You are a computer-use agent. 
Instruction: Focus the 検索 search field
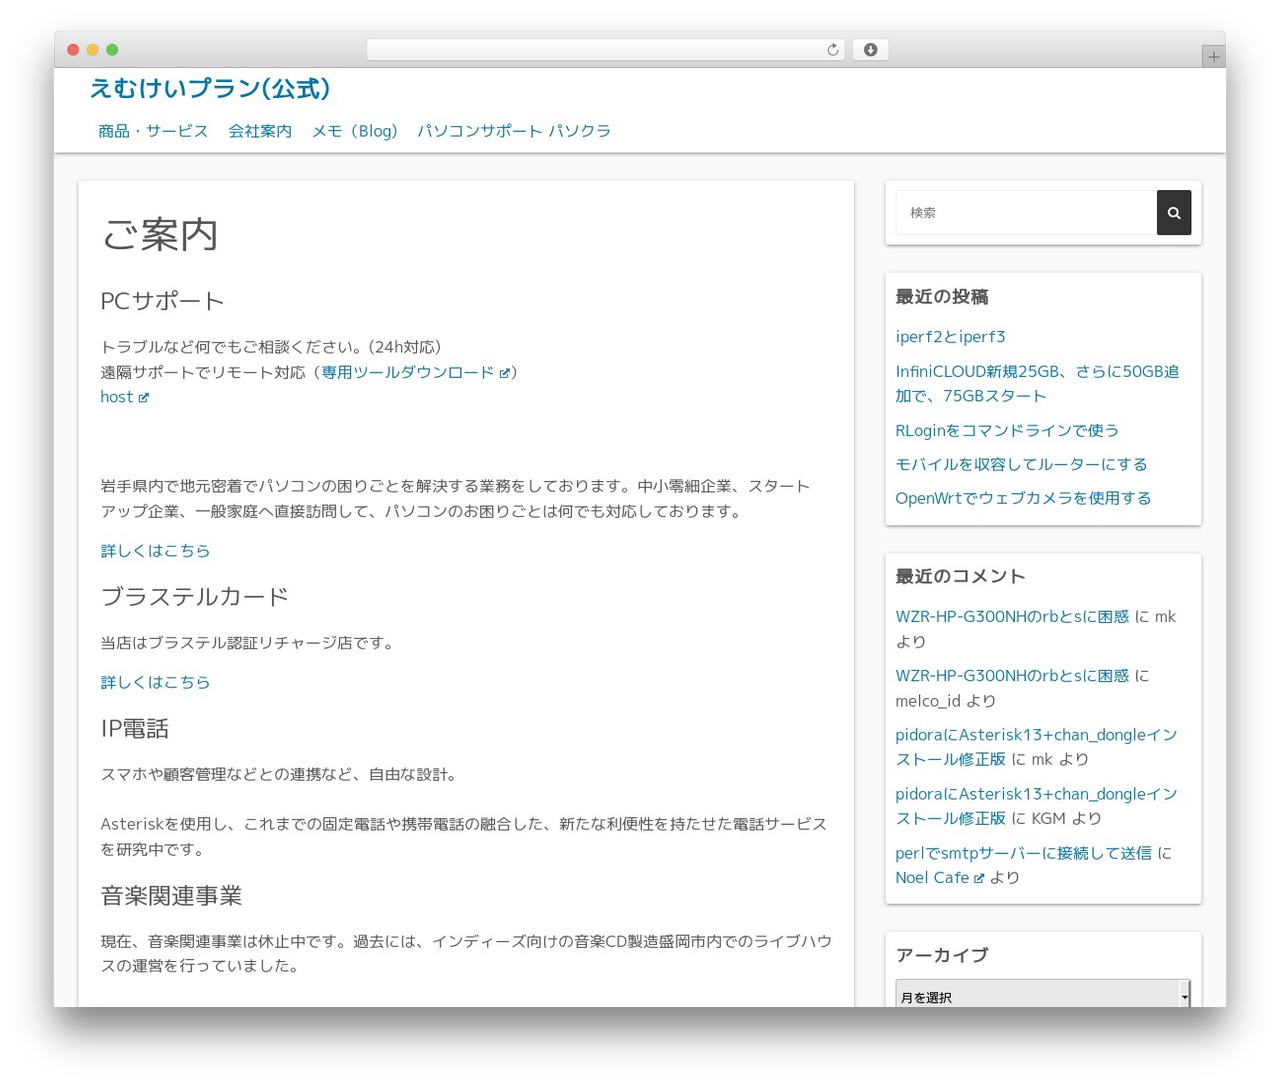click(1026, 213)
